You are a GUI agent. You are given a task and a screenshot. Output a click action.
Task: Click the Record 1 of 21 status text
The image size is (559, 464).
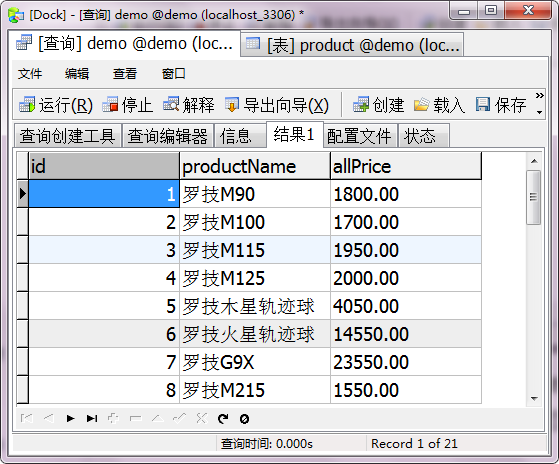414,444
